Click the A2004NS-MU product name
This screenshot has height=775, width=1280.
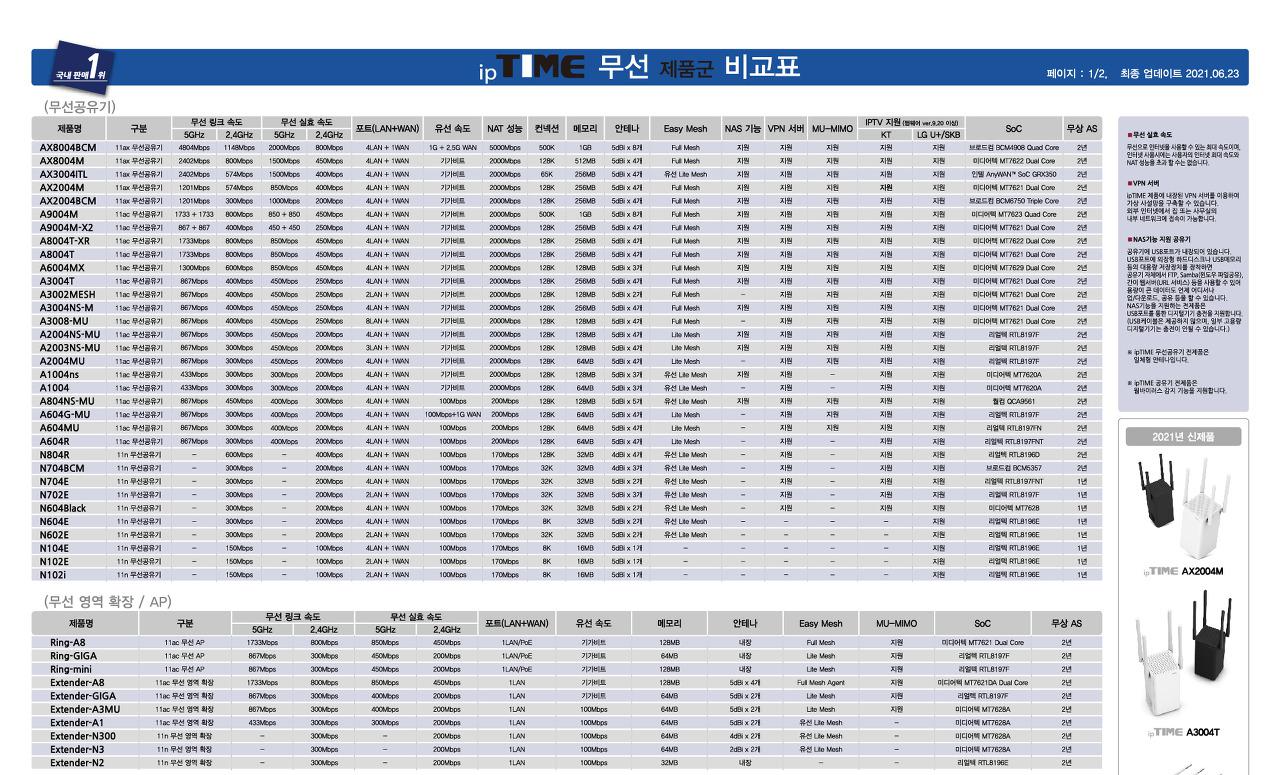69,334
